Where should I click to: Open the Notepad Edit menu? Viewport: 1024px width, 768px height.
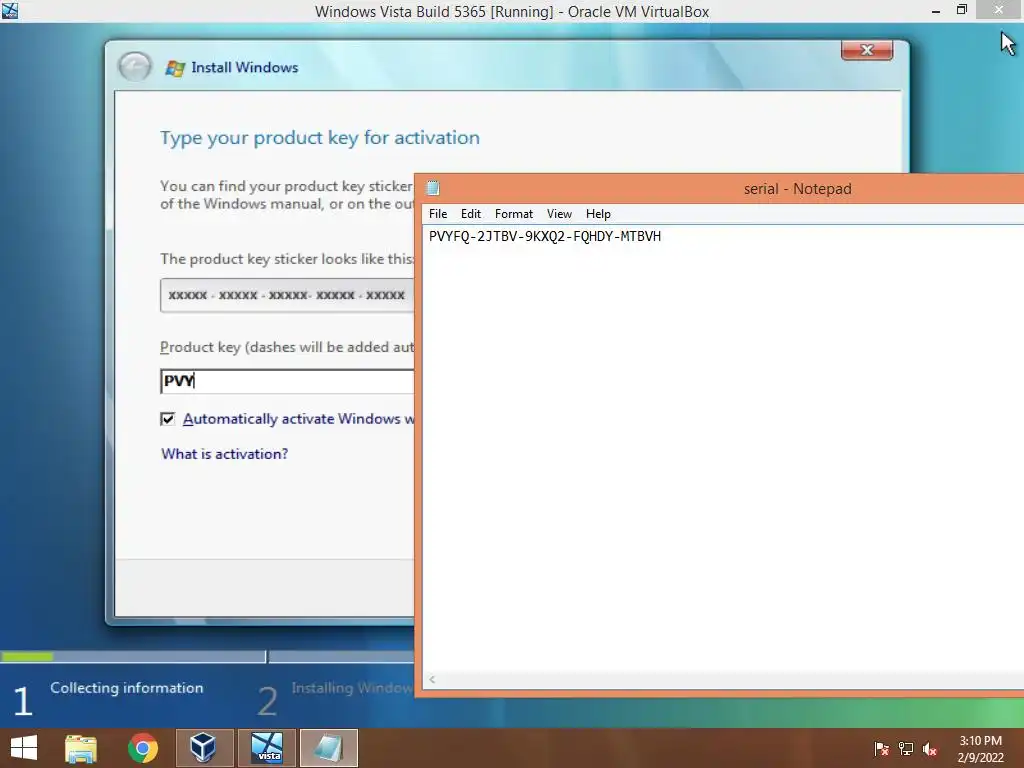point(471,214)
